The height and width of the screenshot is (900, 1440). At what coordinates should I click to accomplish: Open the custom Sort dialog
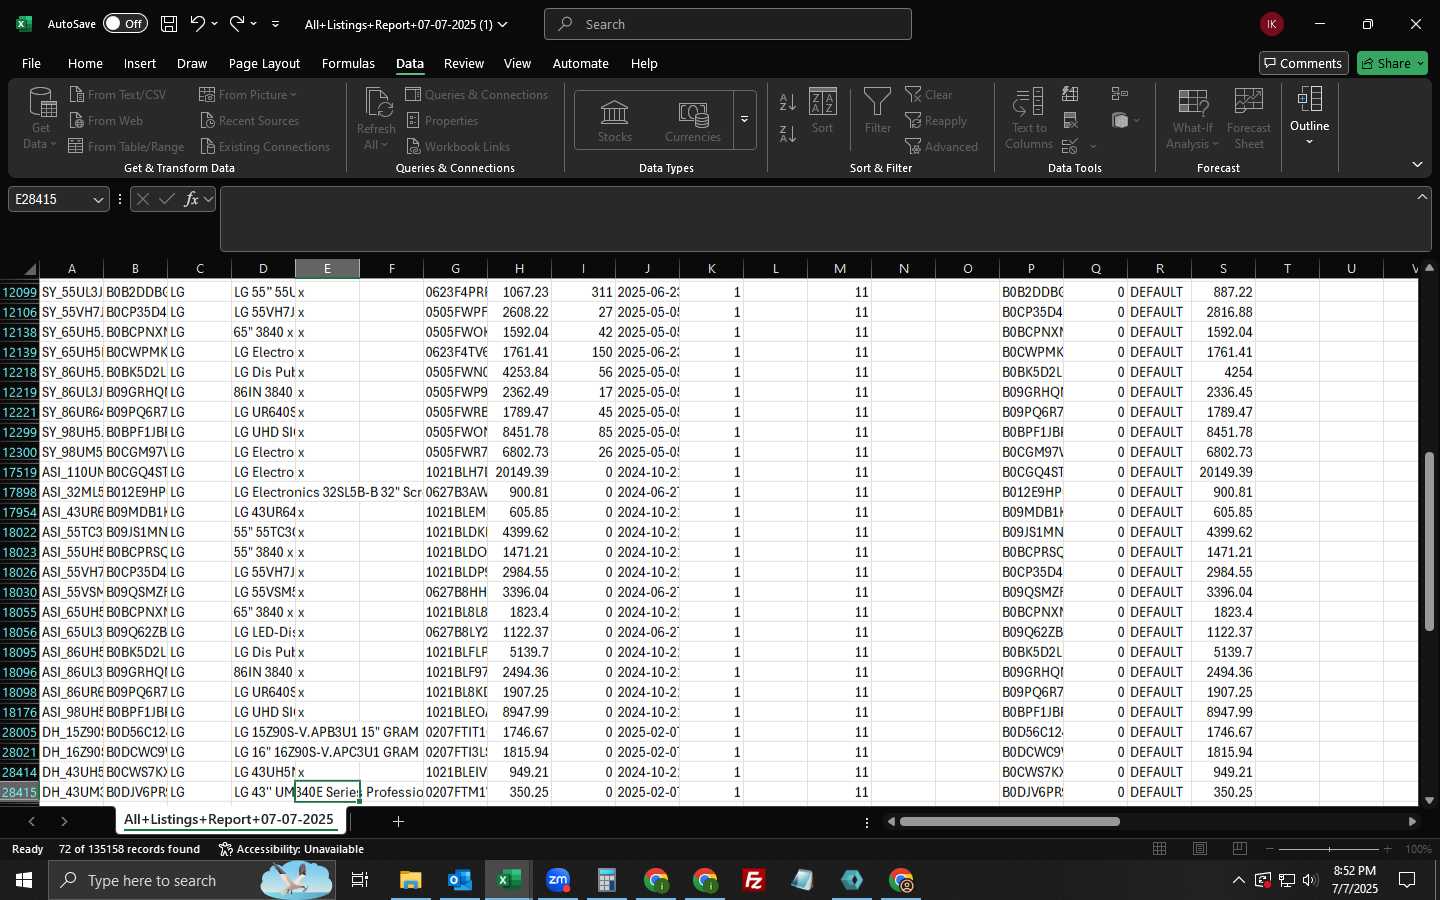tap(823, 111)
